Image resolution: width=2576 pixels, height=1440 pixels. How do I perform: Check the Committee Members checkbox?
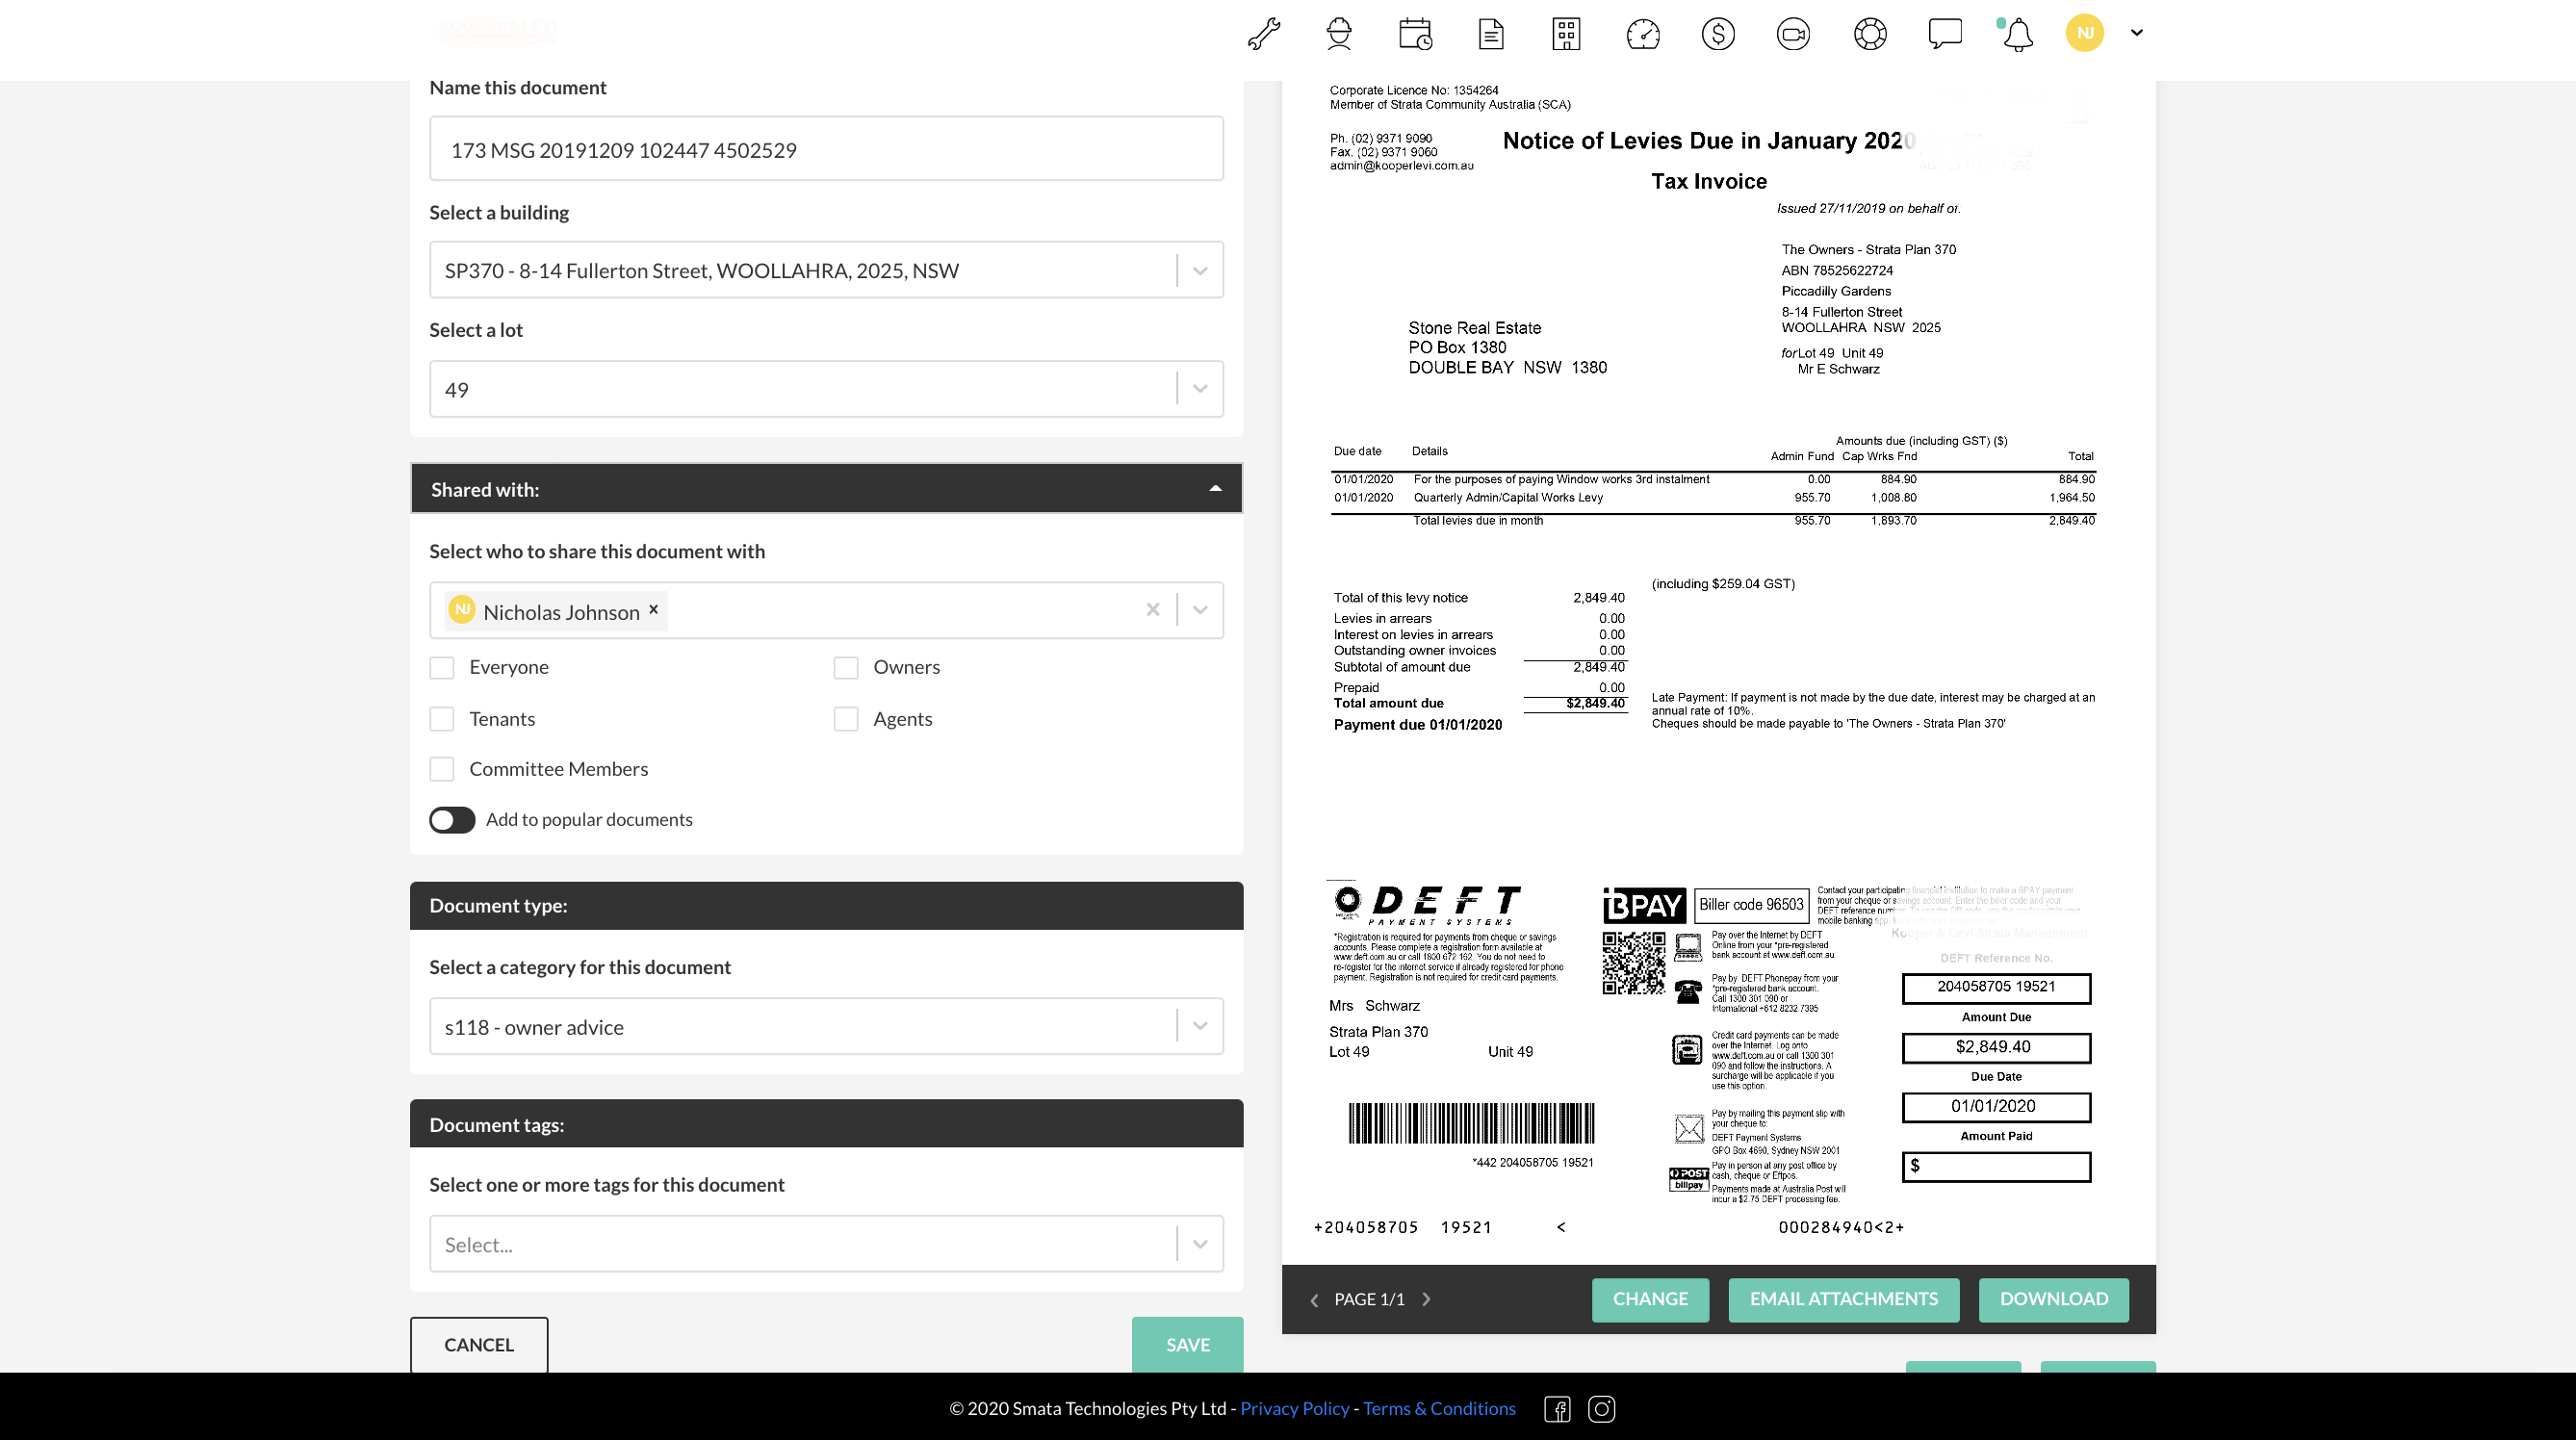(x=442, y=769)
